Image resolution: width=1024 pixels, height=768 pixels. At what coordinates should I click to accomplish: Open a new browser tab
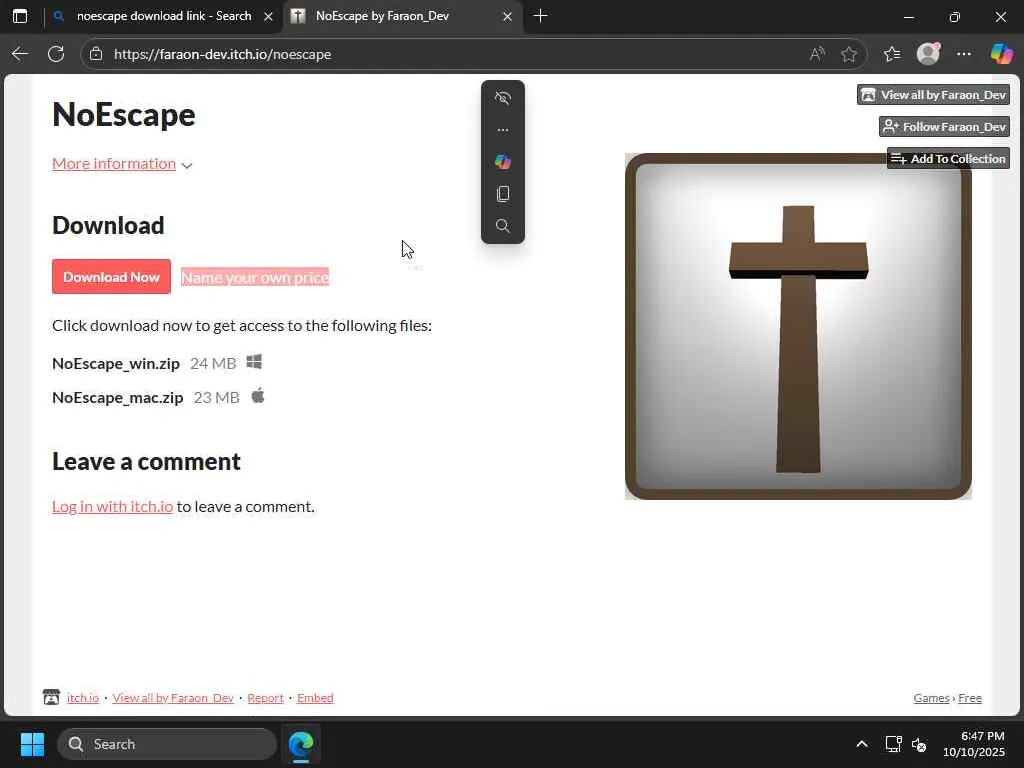coord(540,16)
